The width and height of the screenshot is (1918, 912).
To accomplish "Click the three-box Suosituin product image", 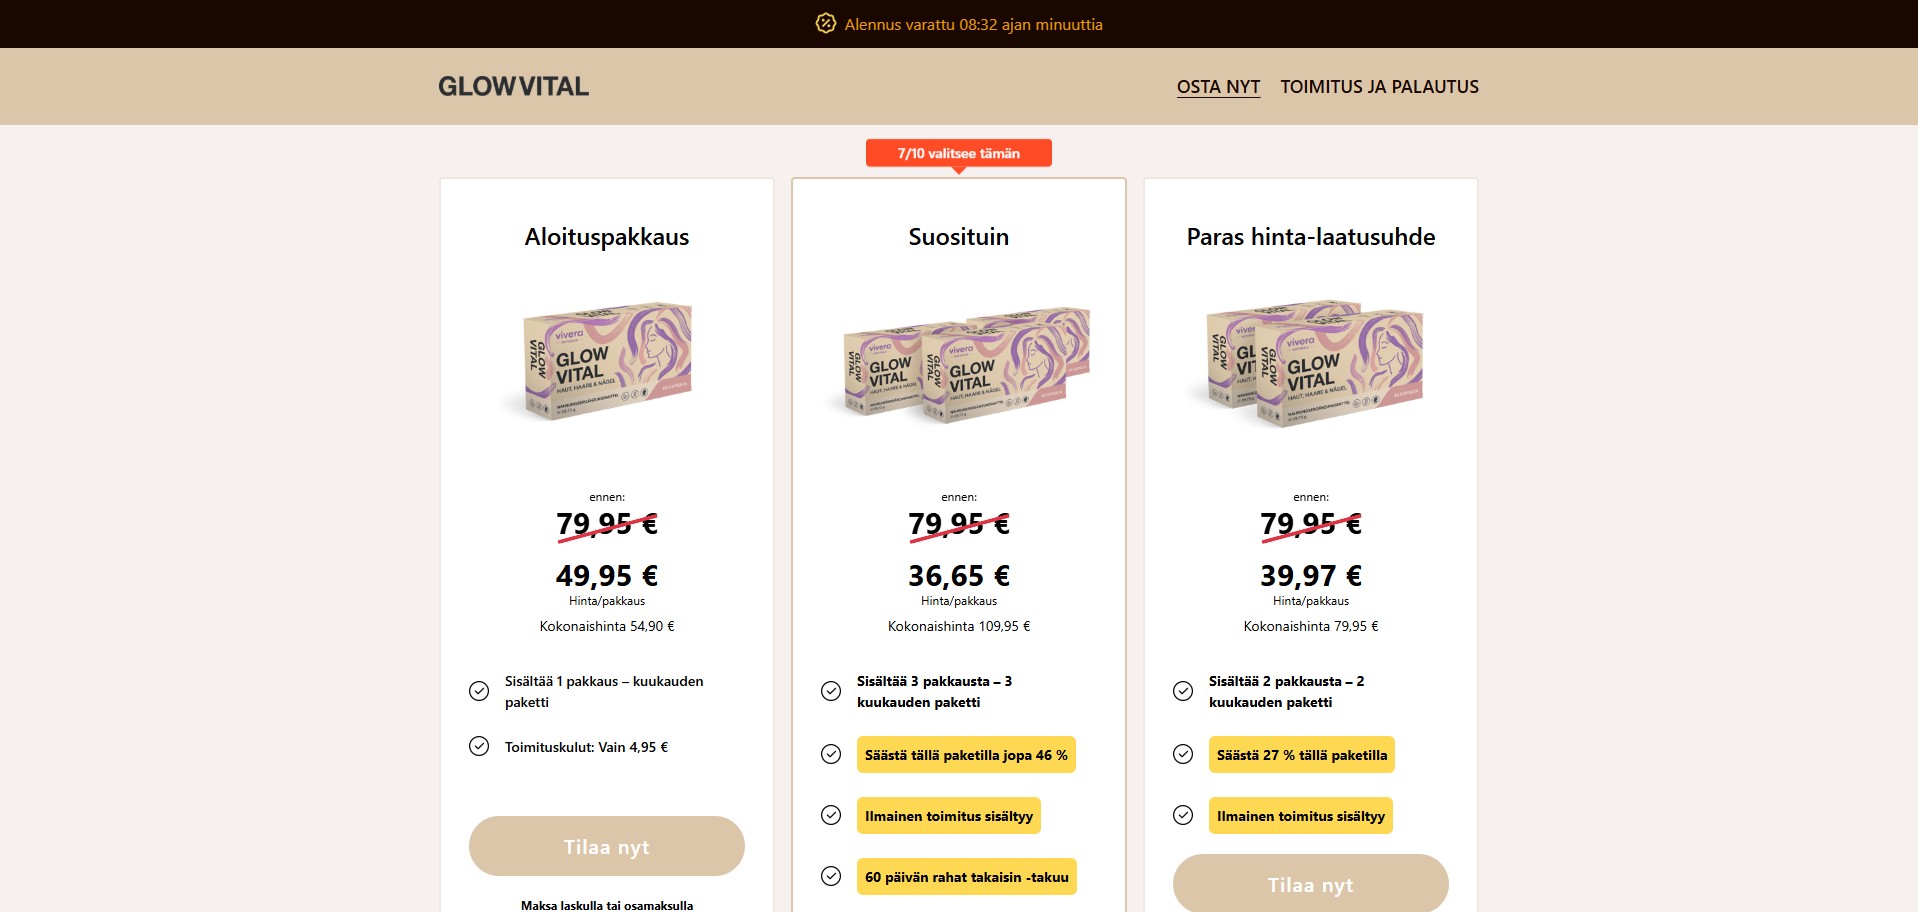I will tap(959, 364).
